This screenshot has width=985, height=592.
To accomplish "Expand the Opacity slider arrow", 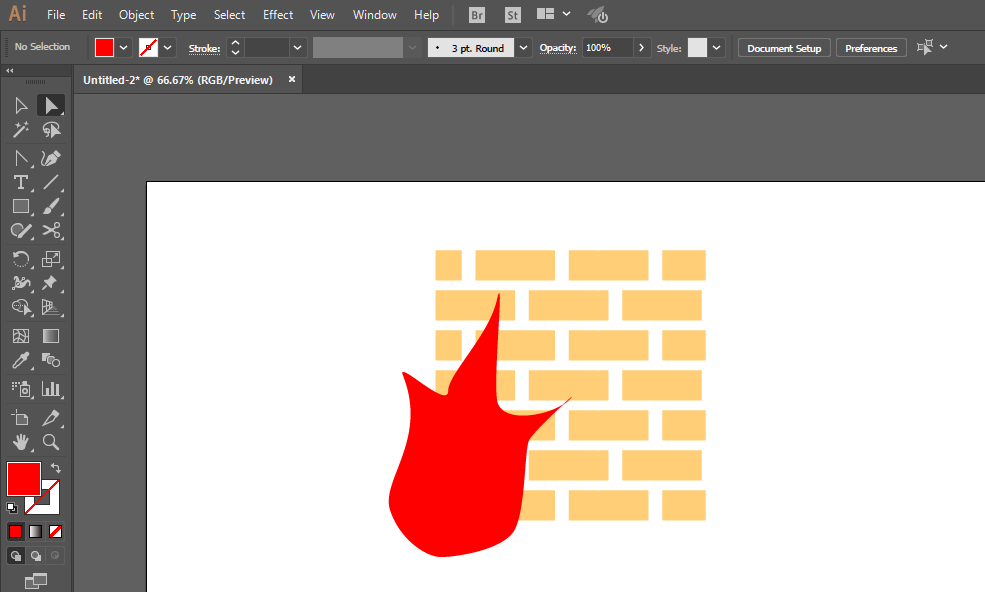I will point(641,48).
